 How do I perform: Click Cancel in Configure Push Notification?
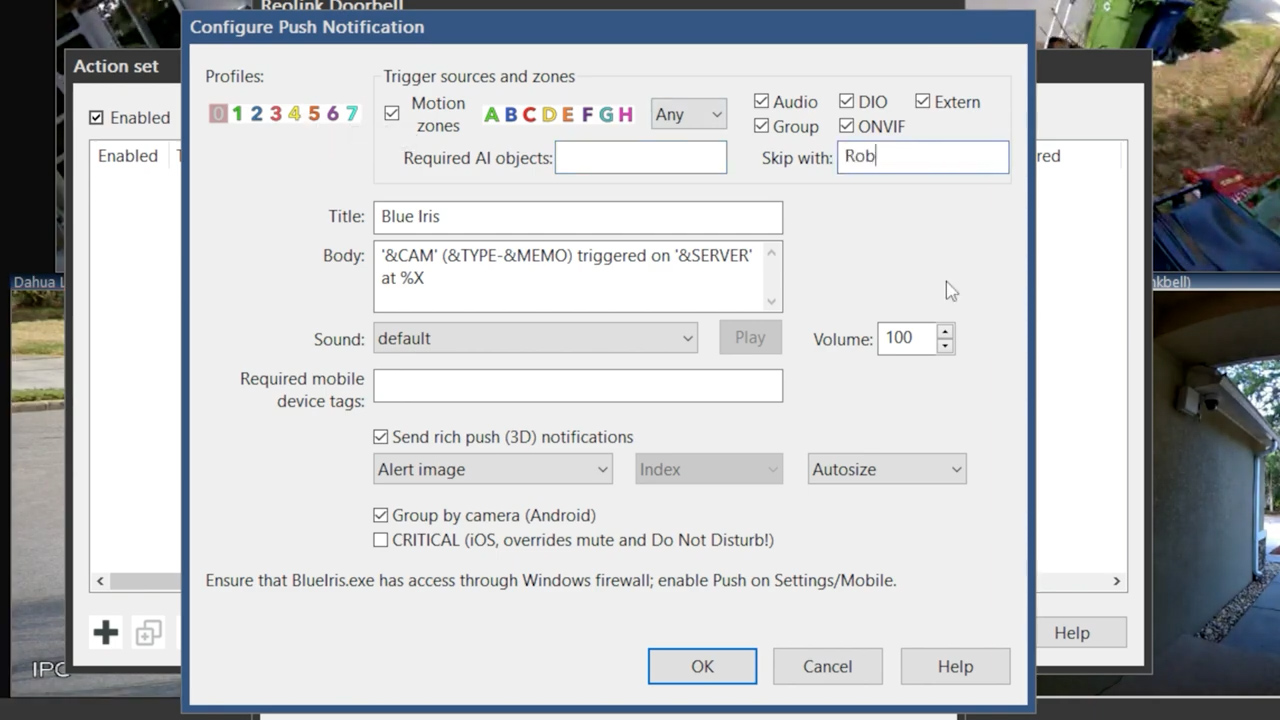(827, 666)
